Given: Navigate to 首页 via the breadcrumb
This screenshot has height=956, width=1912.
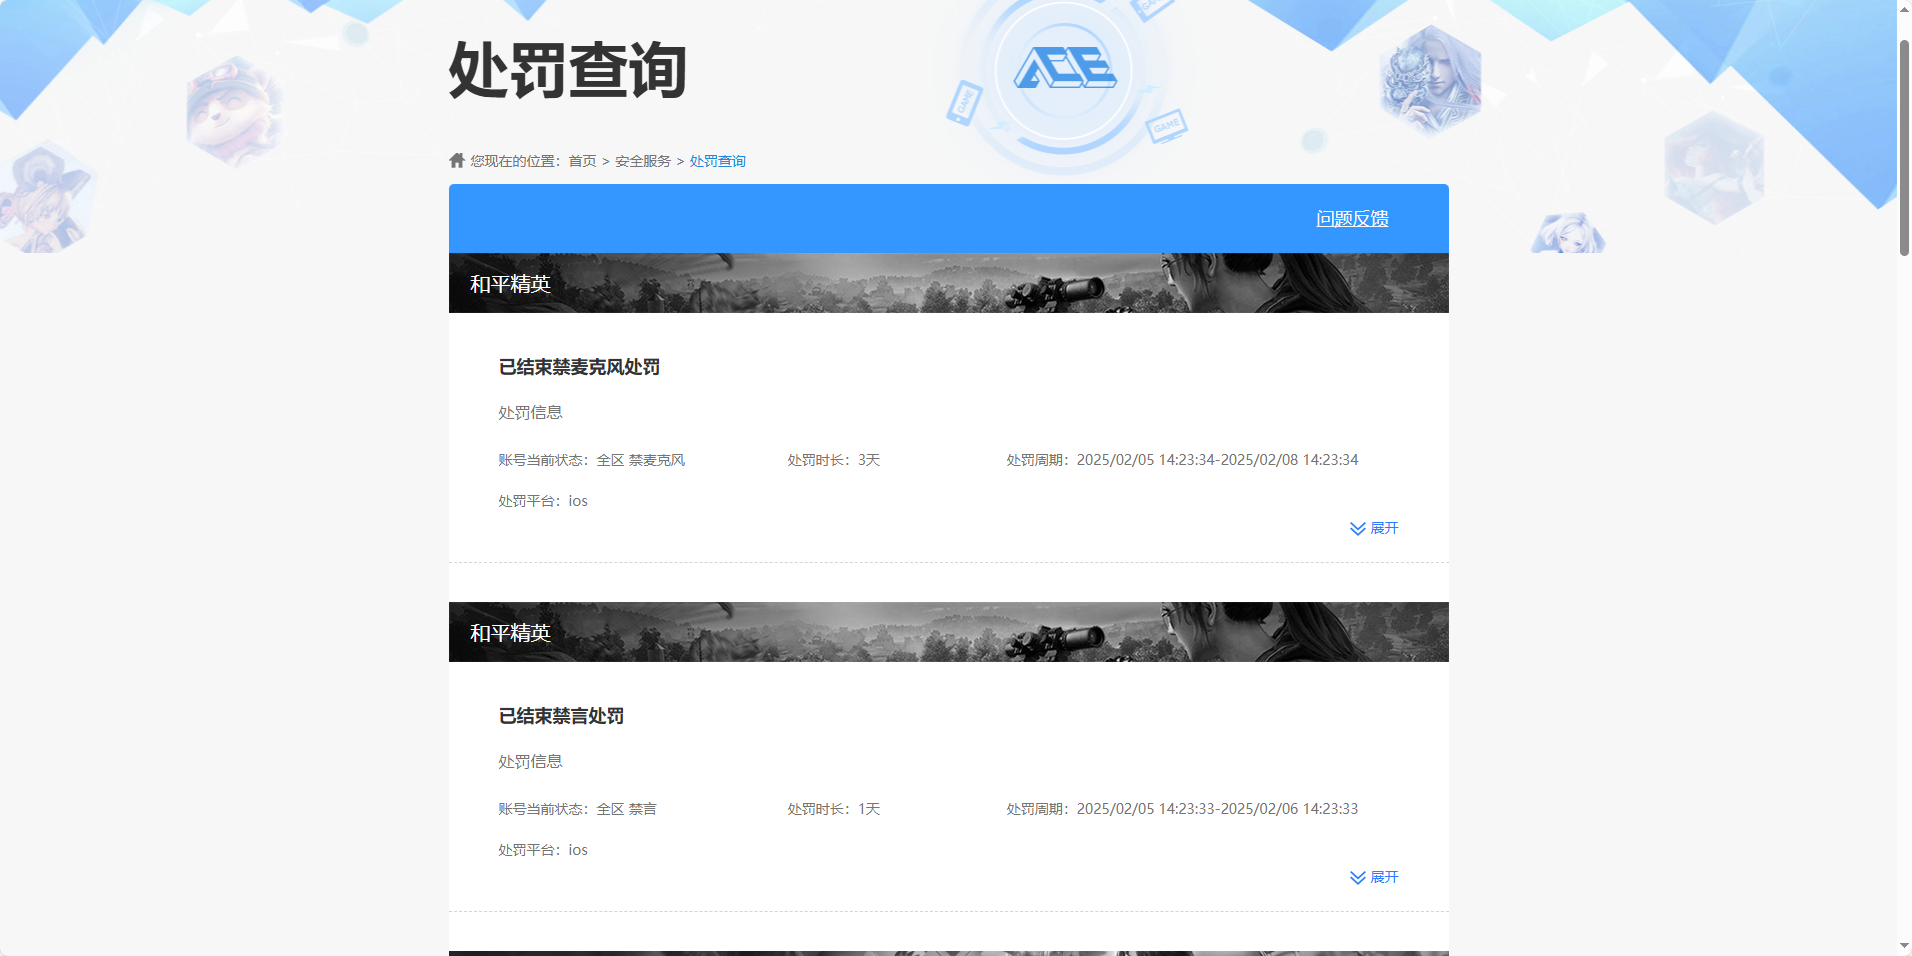Looking at the screenshot, I should [581, 160].
